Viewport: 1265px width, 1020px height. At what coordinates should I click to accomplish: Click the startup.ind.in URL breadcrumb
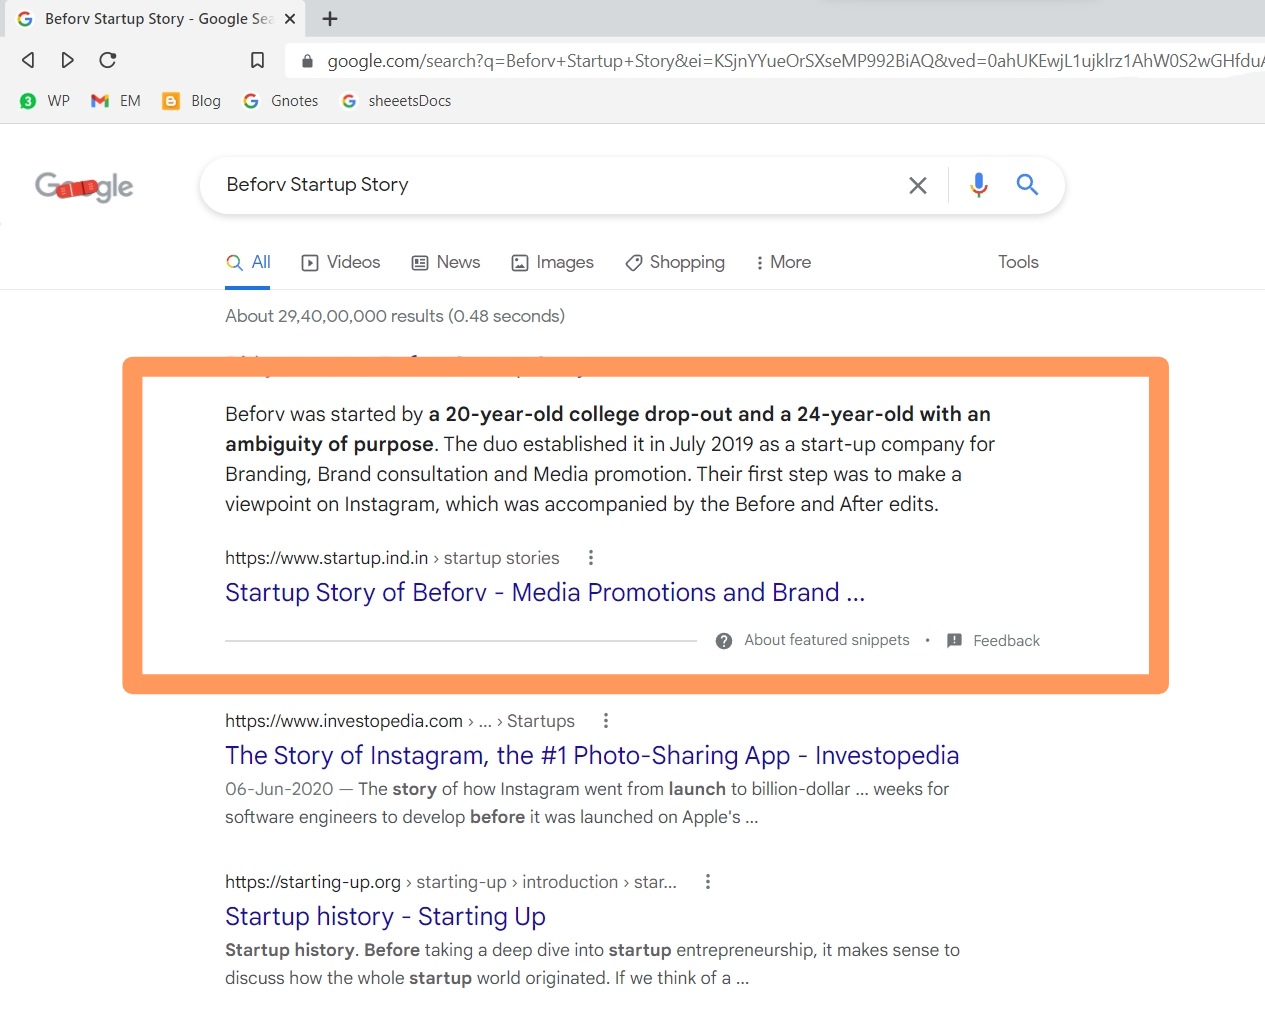click(x=392, y=558)
